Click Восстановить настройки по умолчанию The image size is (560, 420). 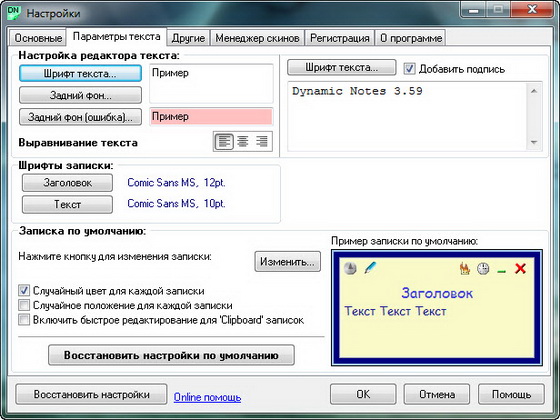(171, 355)
